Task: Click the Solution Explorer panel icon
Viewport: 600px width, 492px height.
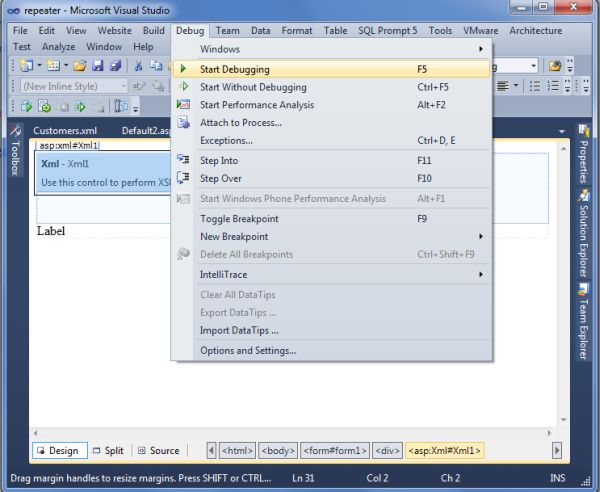Action: 584,195
